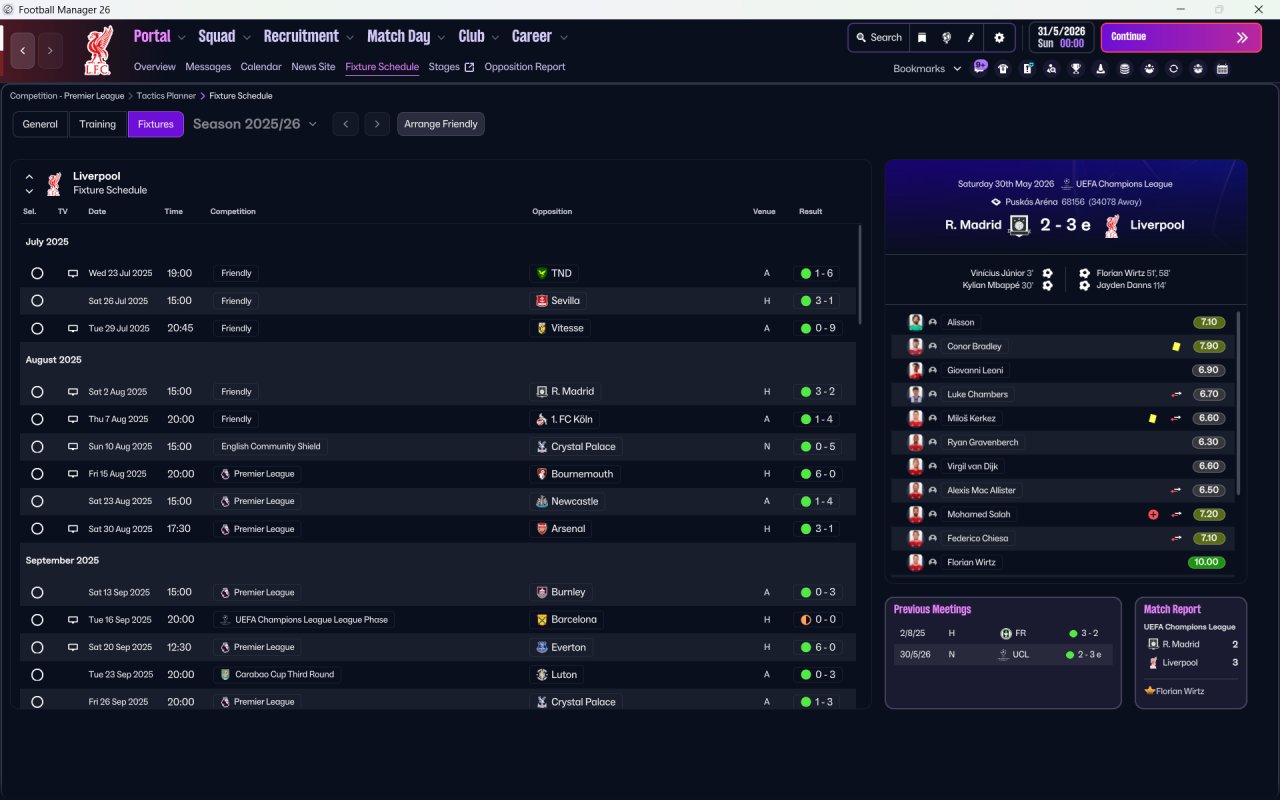
Task: Open the trophy icon in bookmarks bar
Action: pyautogui.click(x=1076, y=69)
